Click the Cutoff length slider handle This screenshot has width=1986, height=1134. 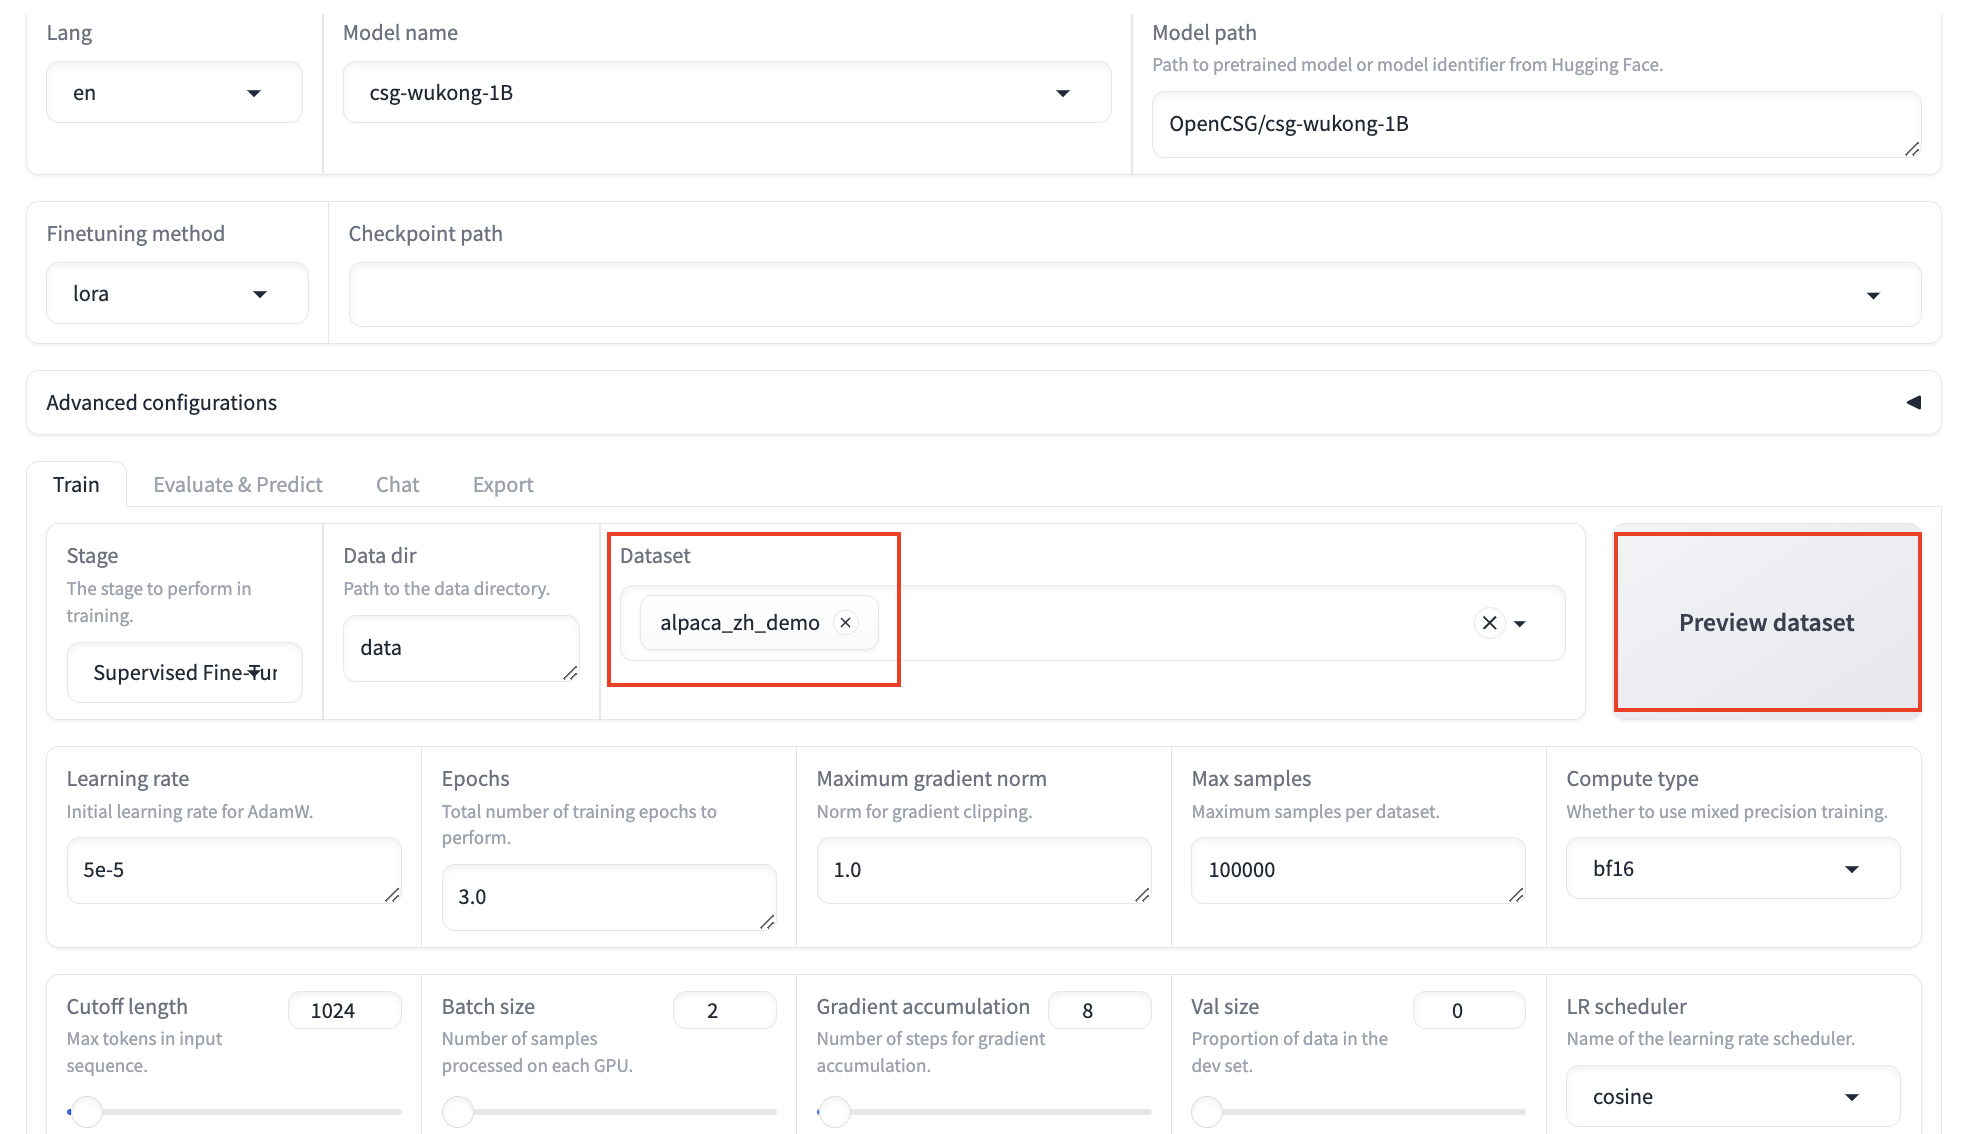click(x=87, y=1111)
